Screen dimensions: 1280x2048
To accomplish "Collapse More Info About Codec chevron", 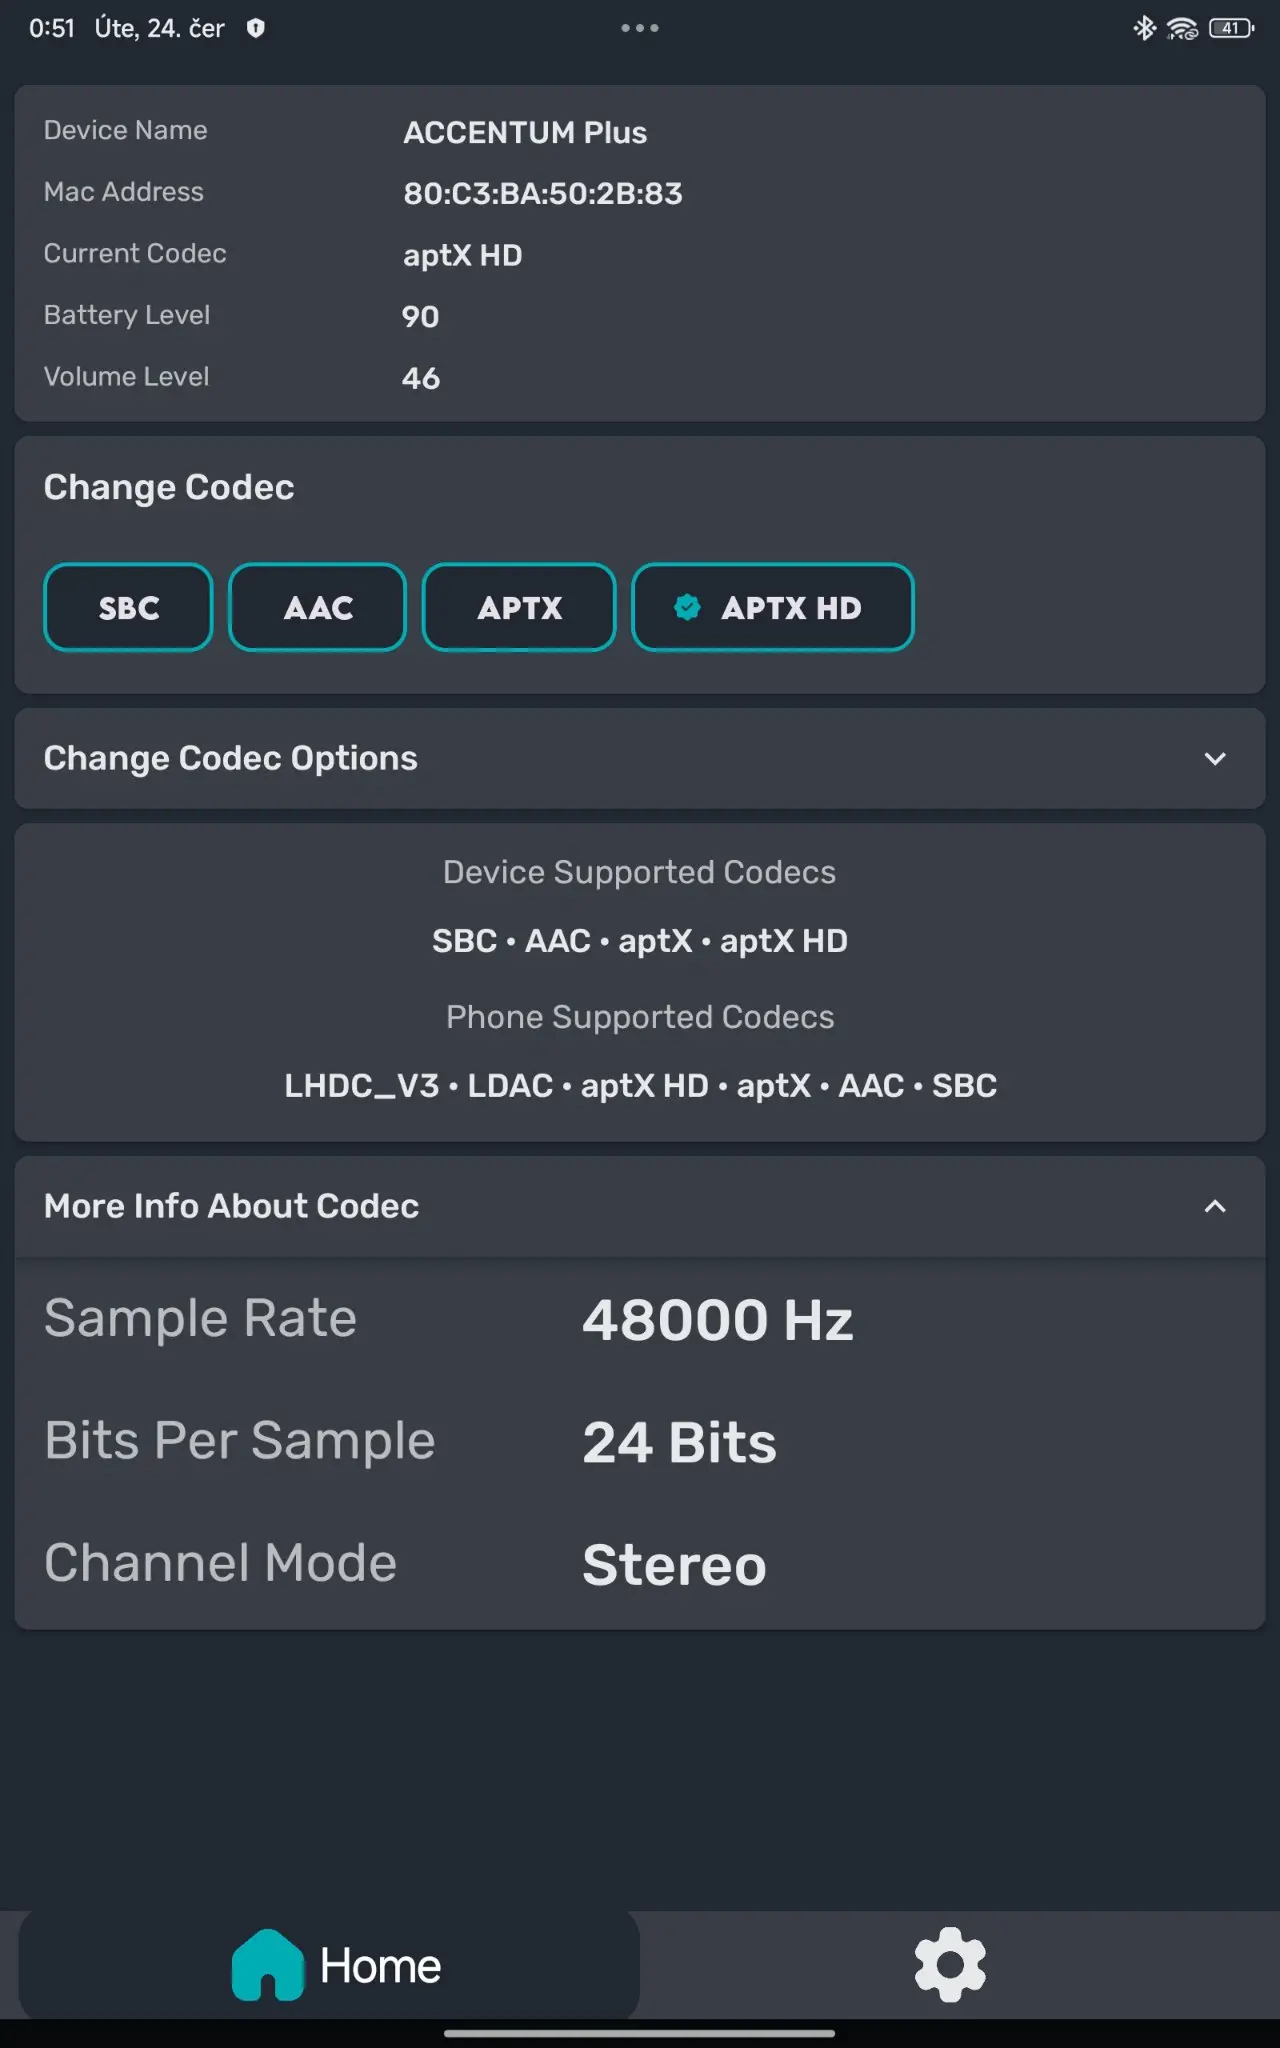I will click(1215, 1206).
